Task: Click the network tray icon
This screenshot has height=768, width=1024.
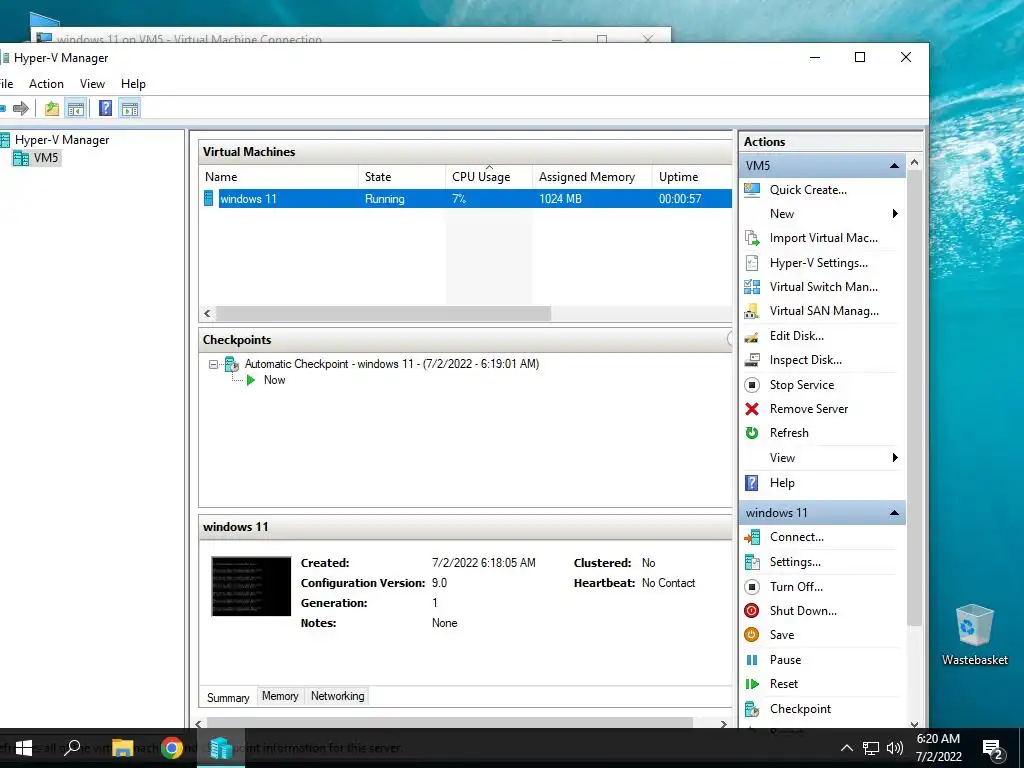Action: (871, 748)
